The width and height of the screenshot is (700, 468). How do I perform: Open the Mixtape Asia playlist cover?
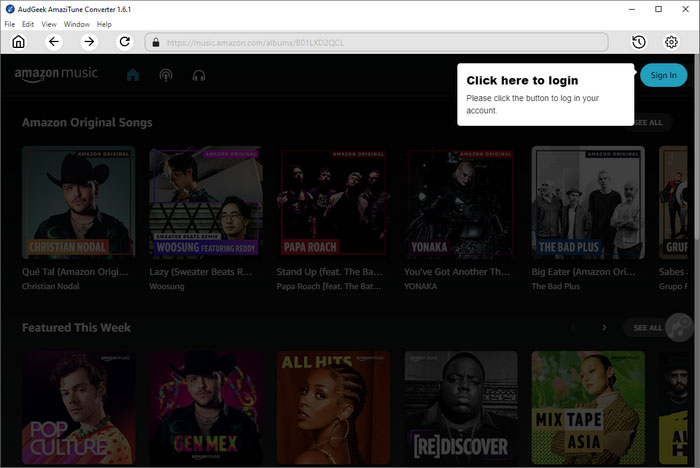[x=588, y=408]
